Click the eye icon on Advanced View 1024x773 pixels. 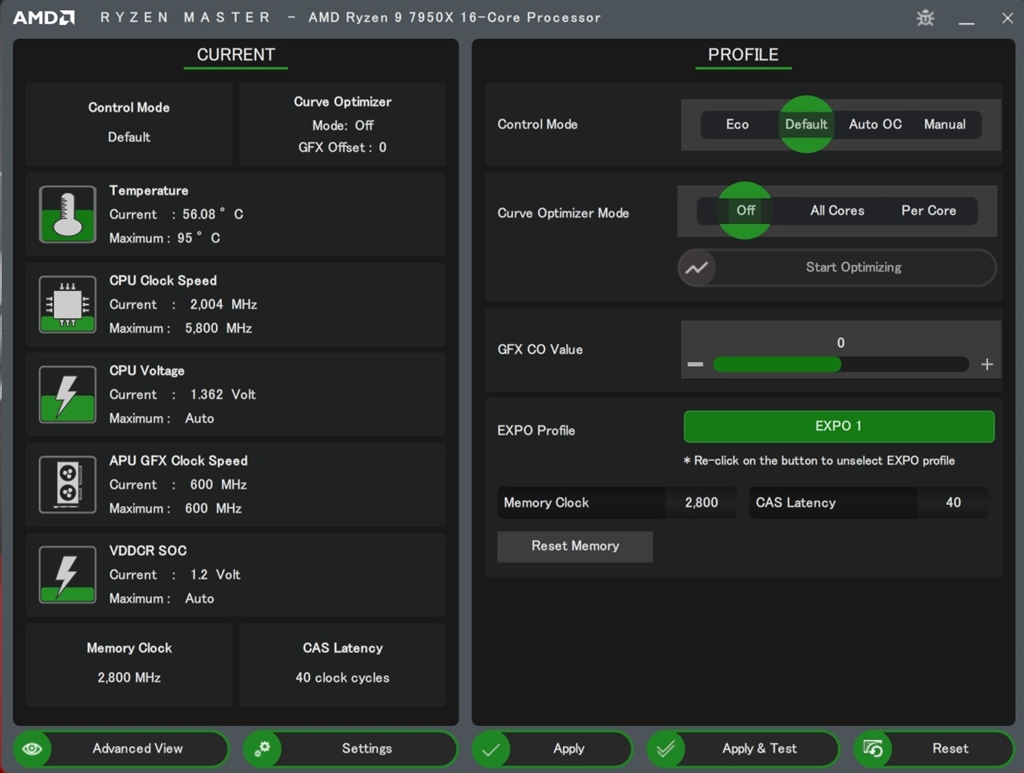32,748
